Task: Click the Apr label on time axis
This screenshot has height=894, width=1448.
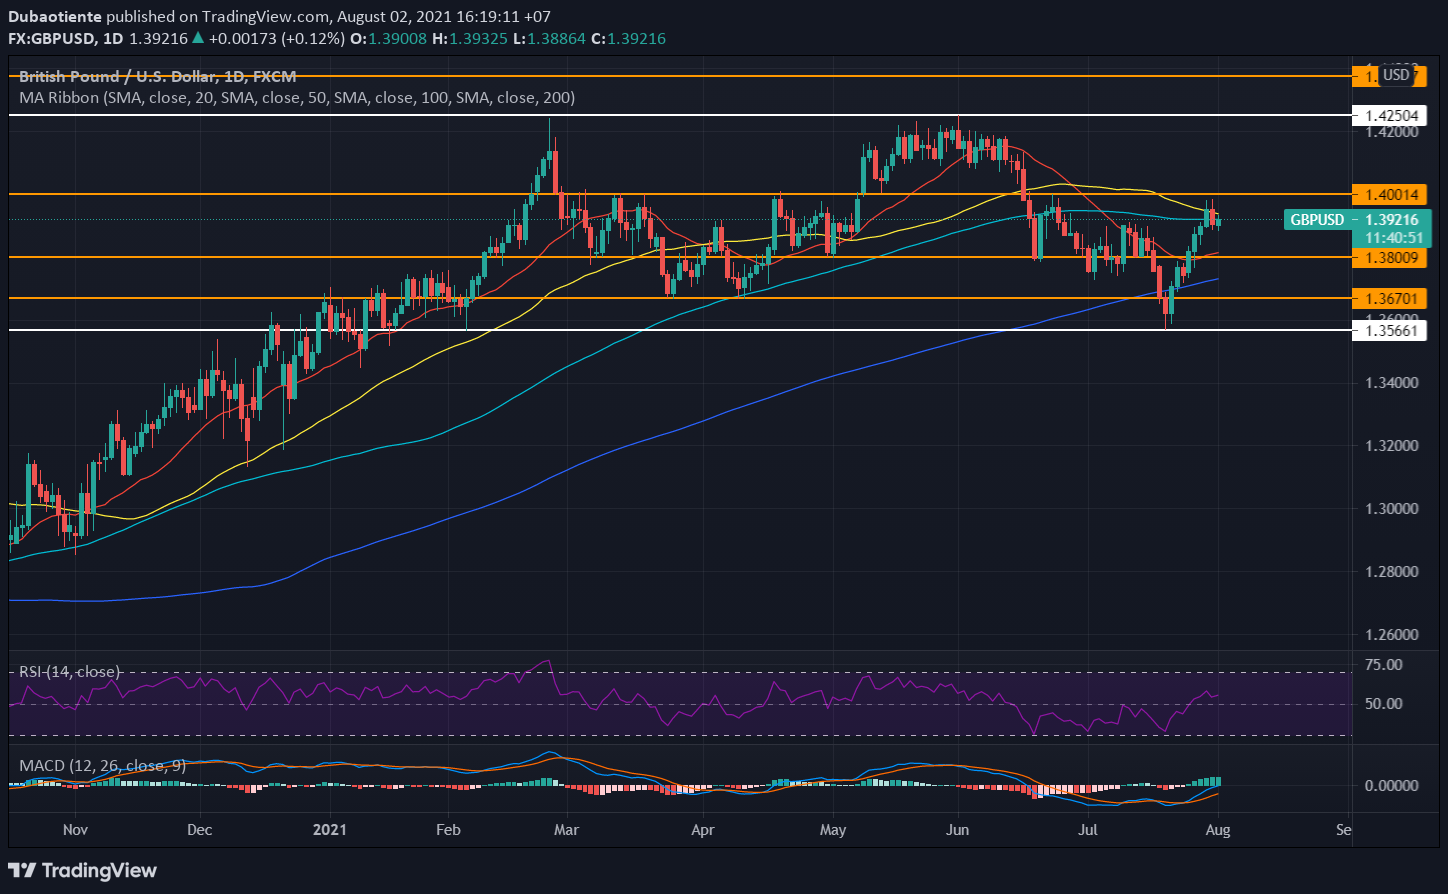Action: 703,830
